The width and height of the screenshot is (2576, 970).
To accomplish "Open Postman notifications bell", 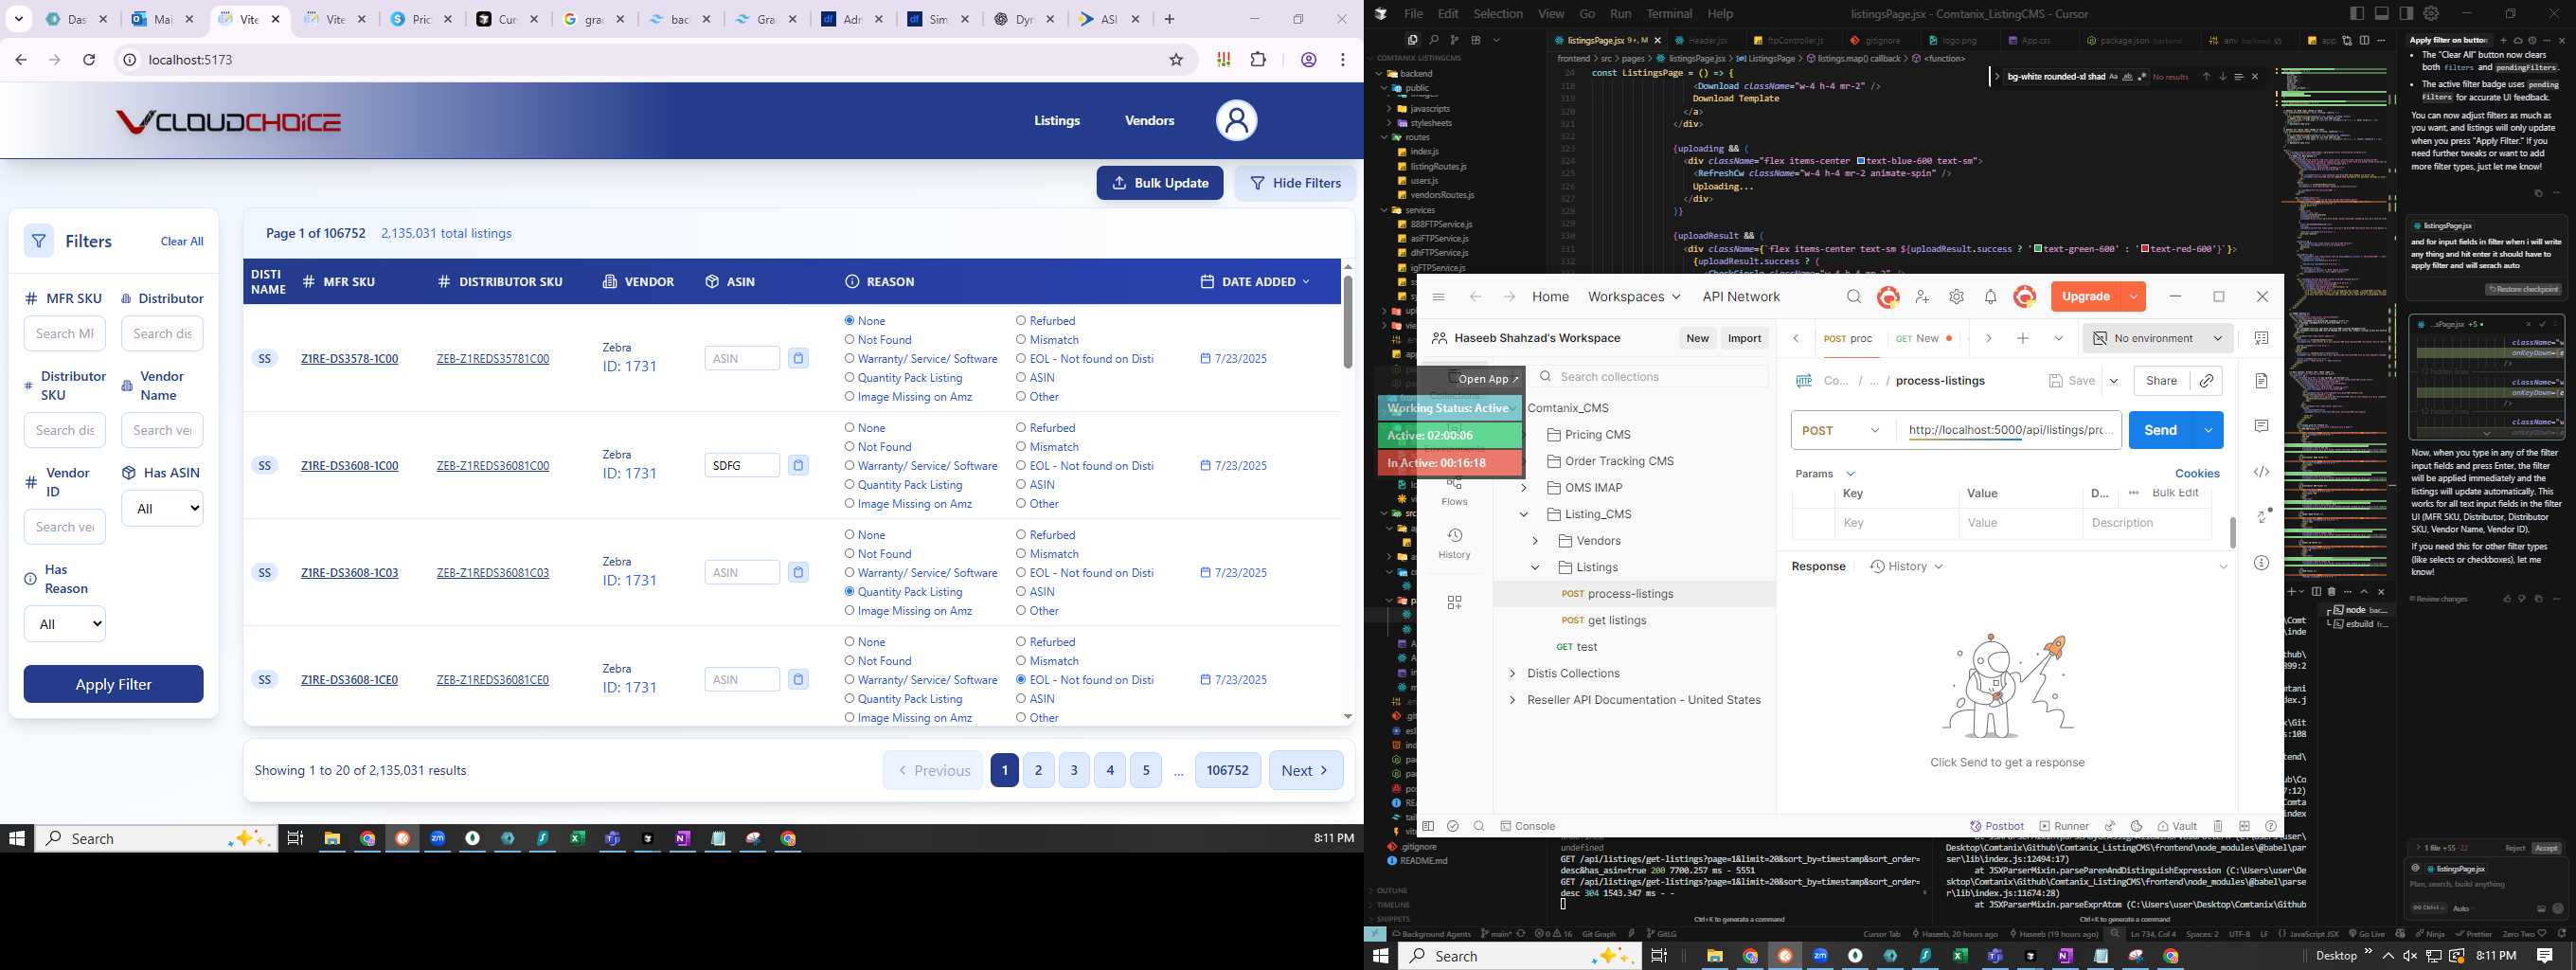I will (x=1990, y=296).
